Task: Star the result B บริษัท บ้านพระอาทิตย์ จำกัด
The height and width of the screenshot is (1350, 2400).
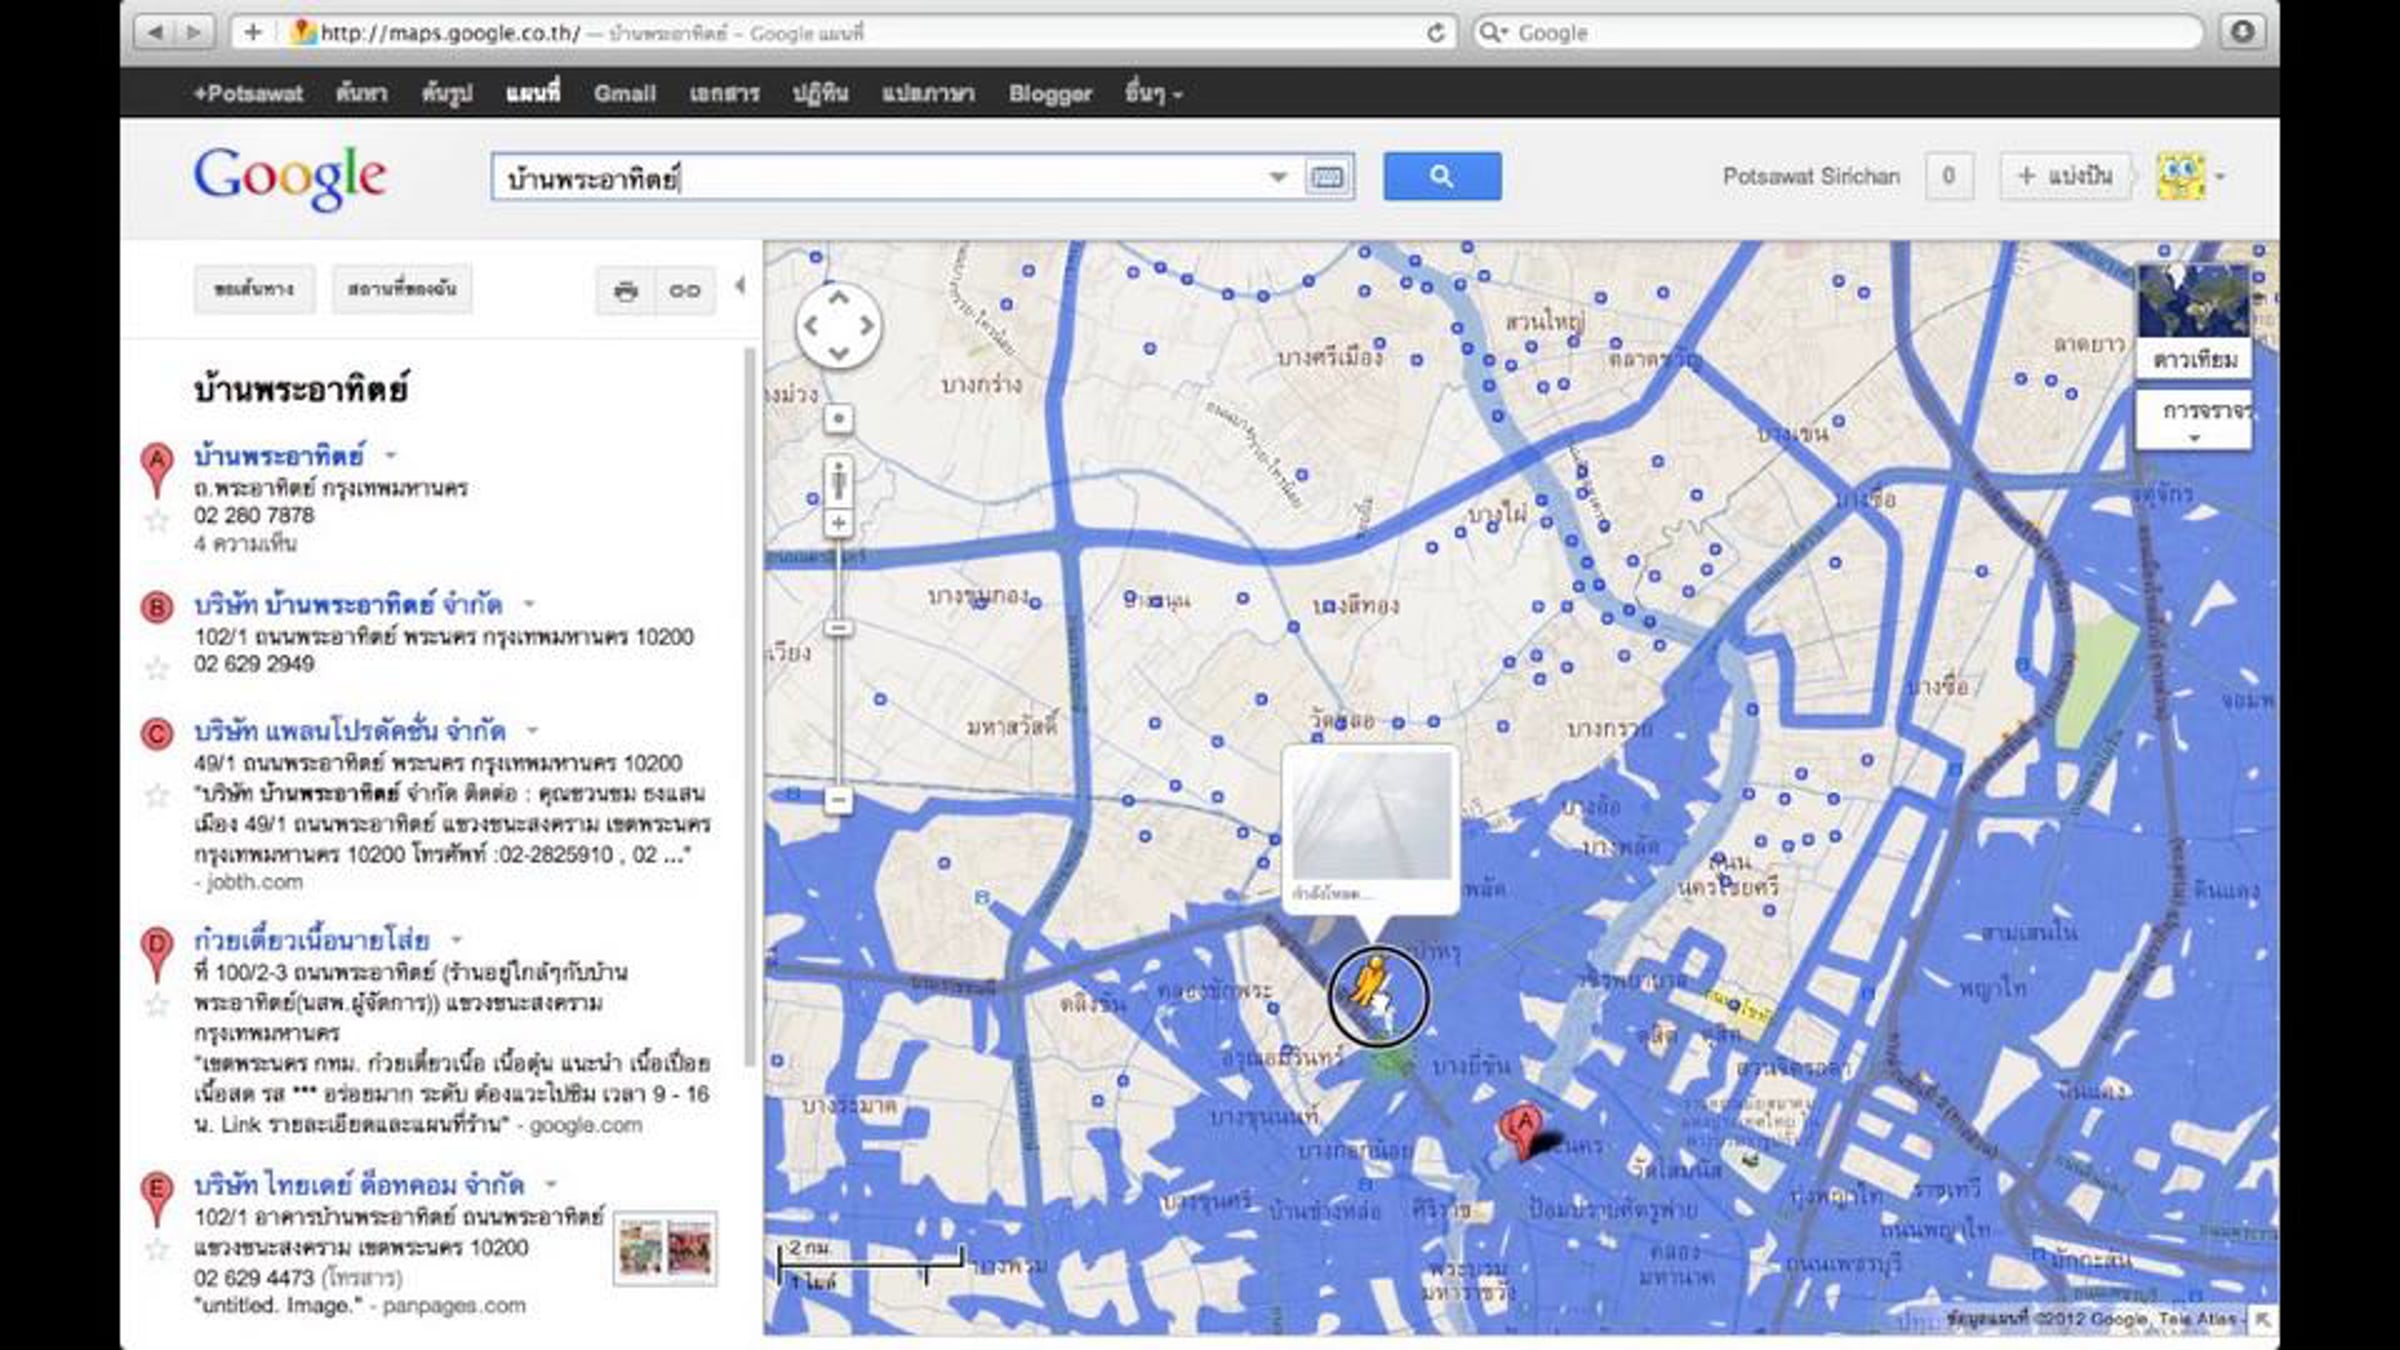Action: (x=157, y=667)
